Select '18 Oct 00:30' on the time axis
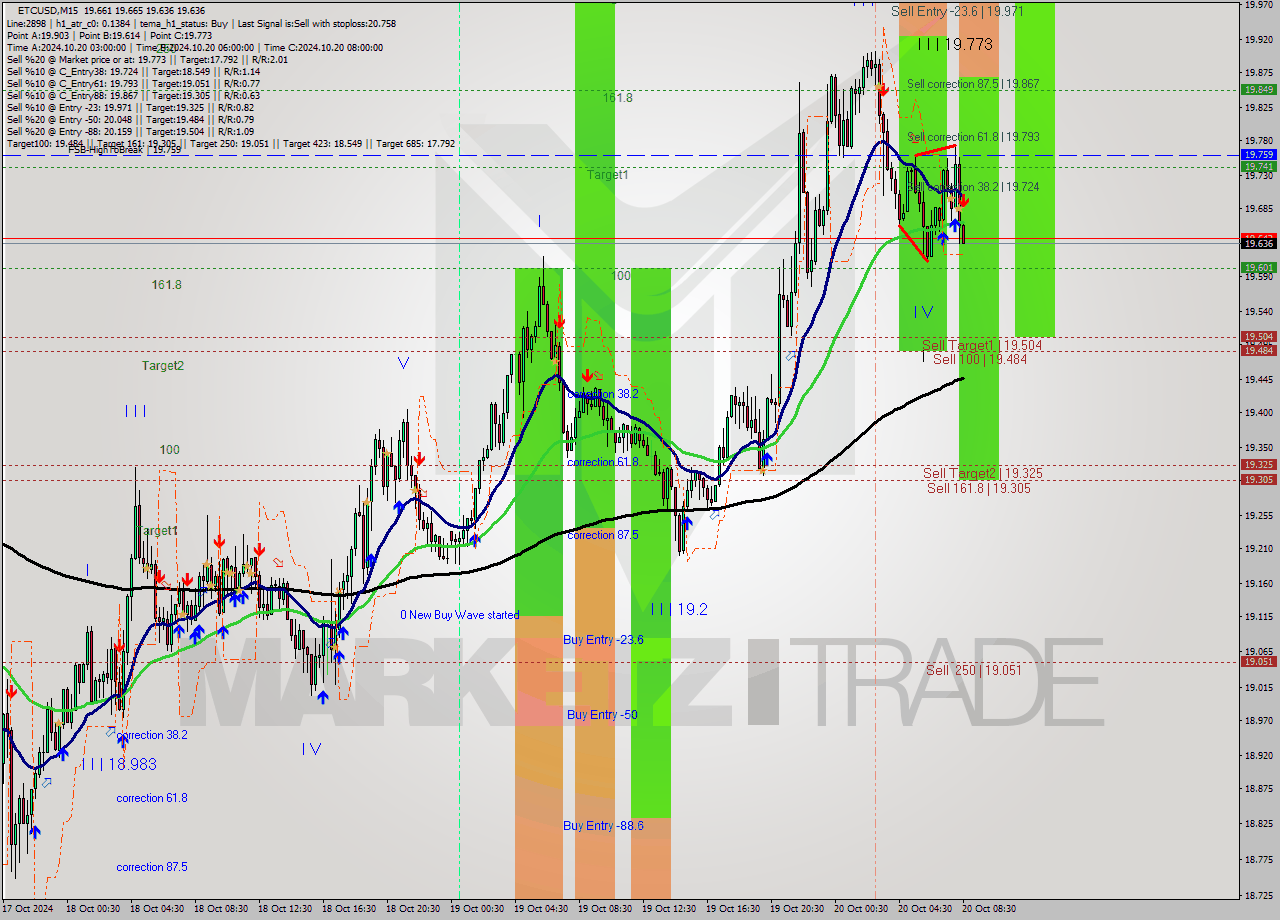 click(x=94, y=909)
